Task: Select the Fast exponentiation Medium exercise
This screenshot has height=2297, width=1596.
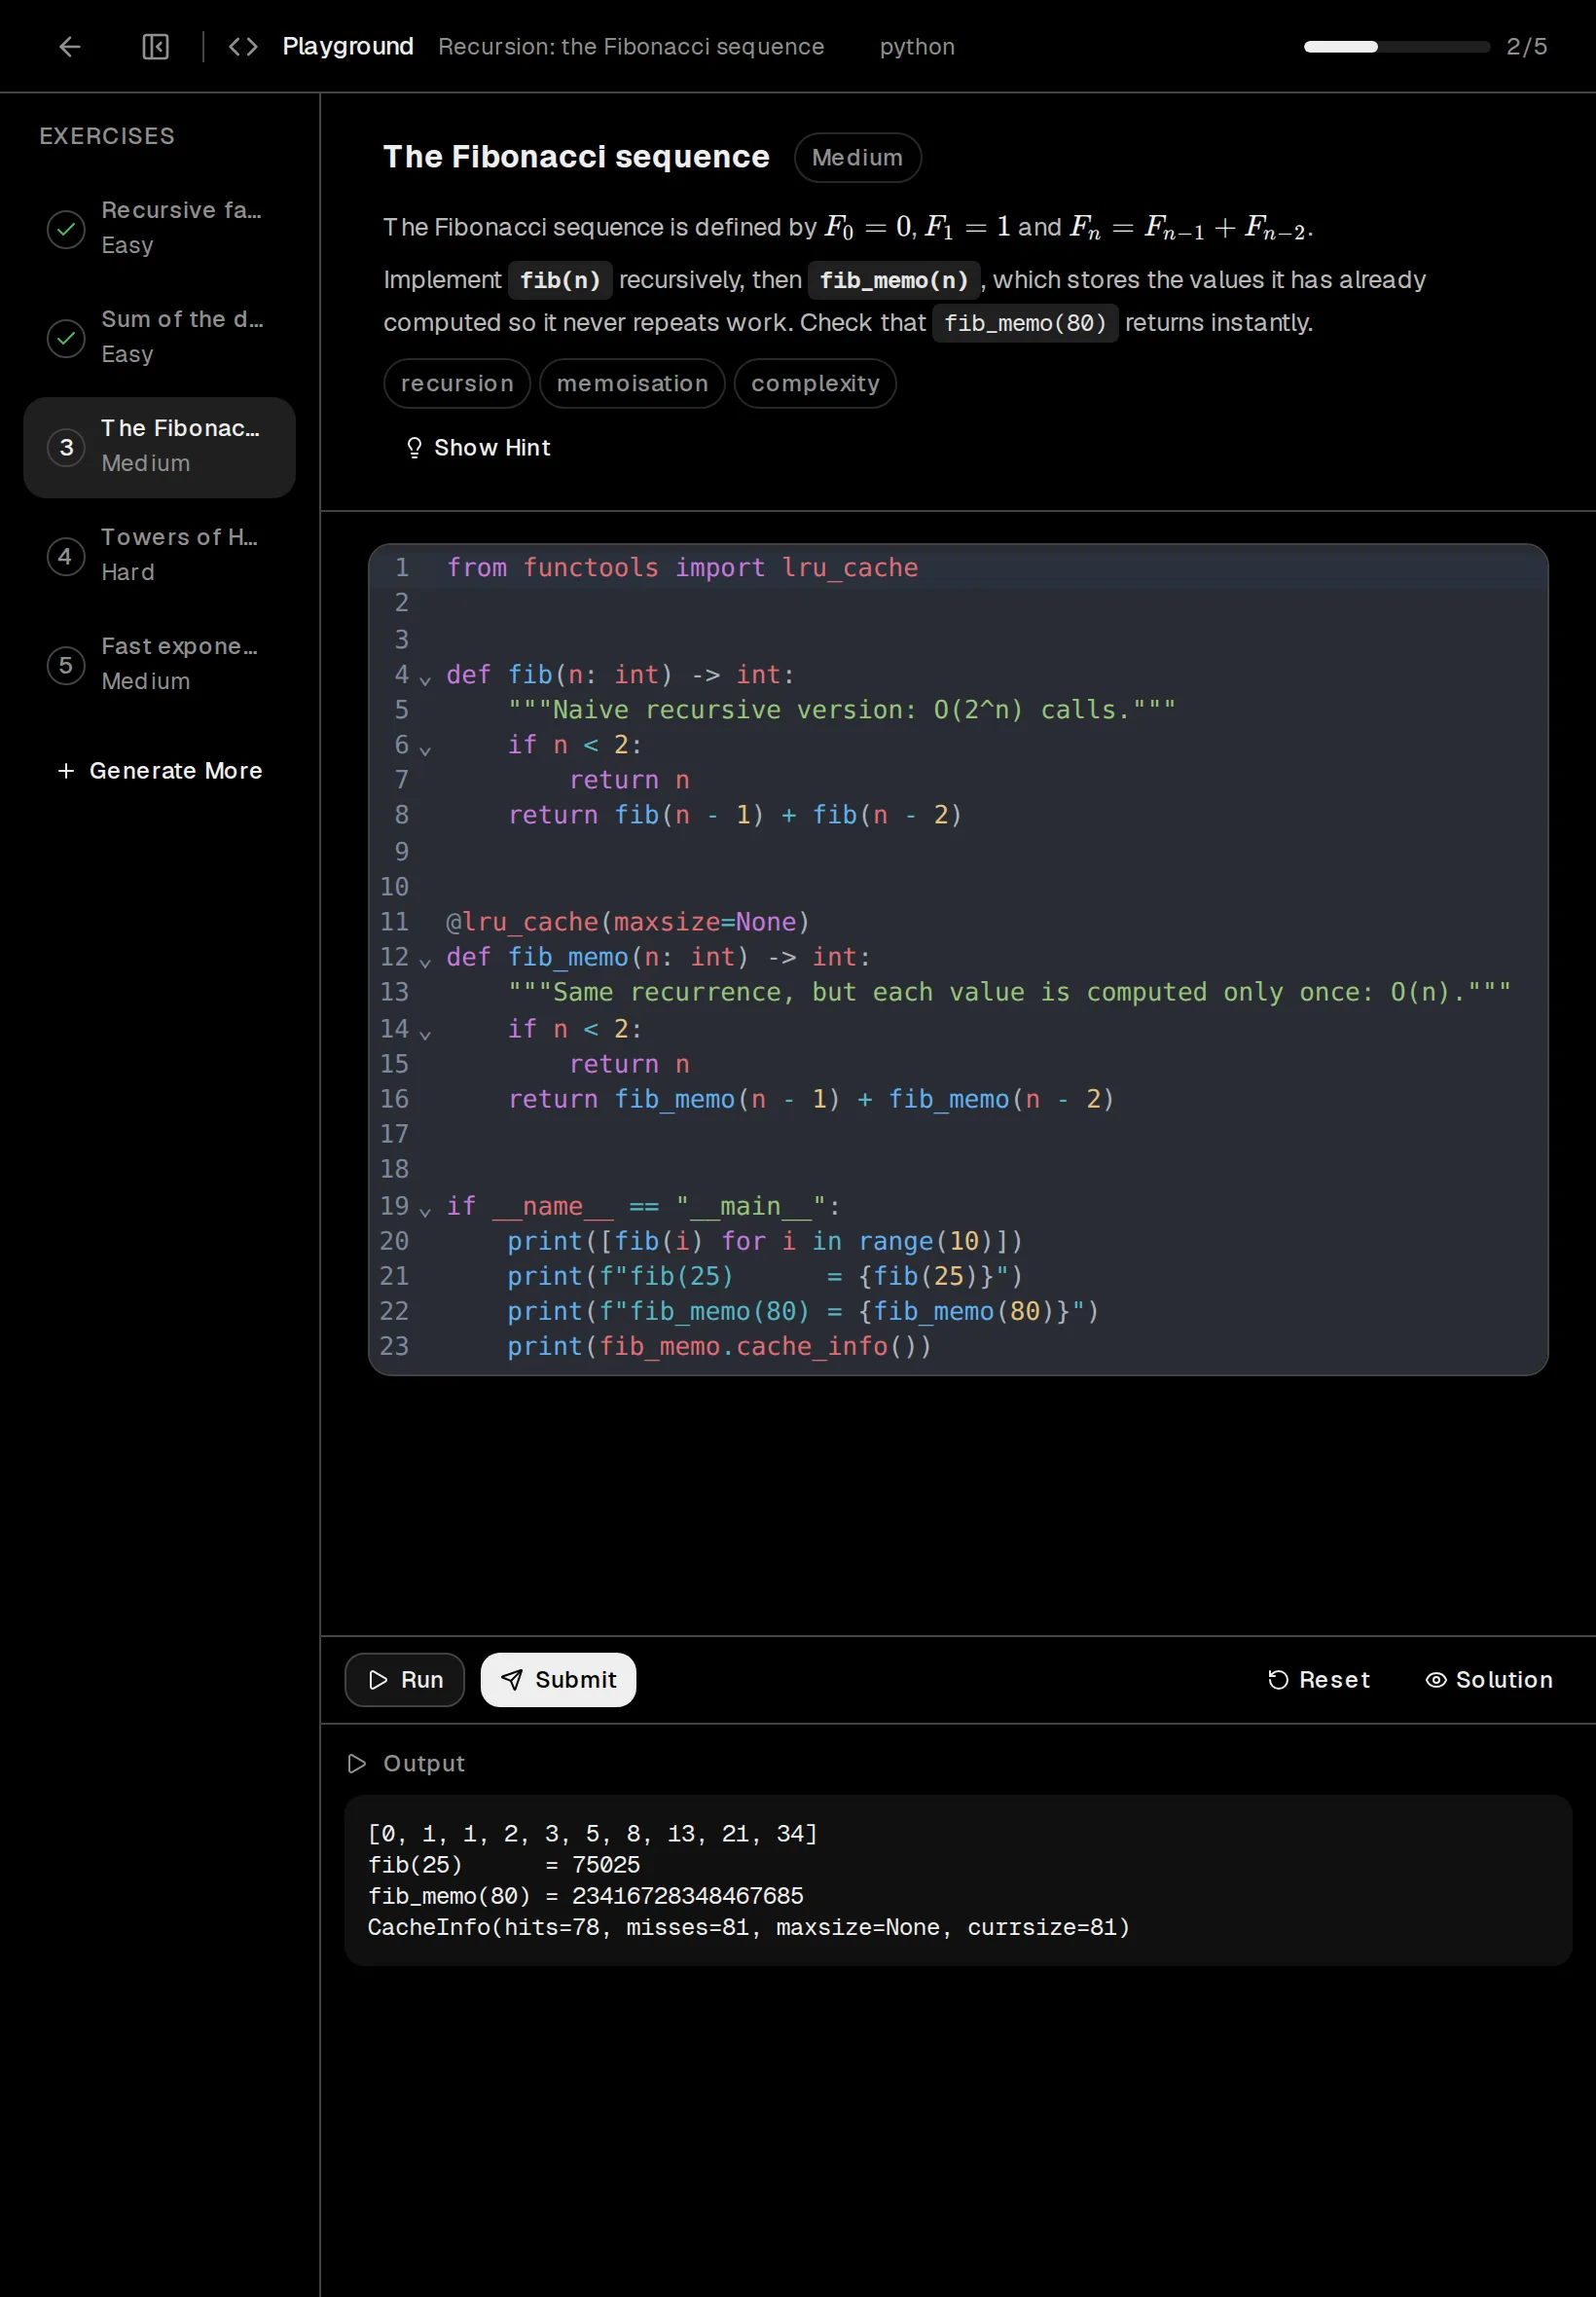Action: coord(160,665)
